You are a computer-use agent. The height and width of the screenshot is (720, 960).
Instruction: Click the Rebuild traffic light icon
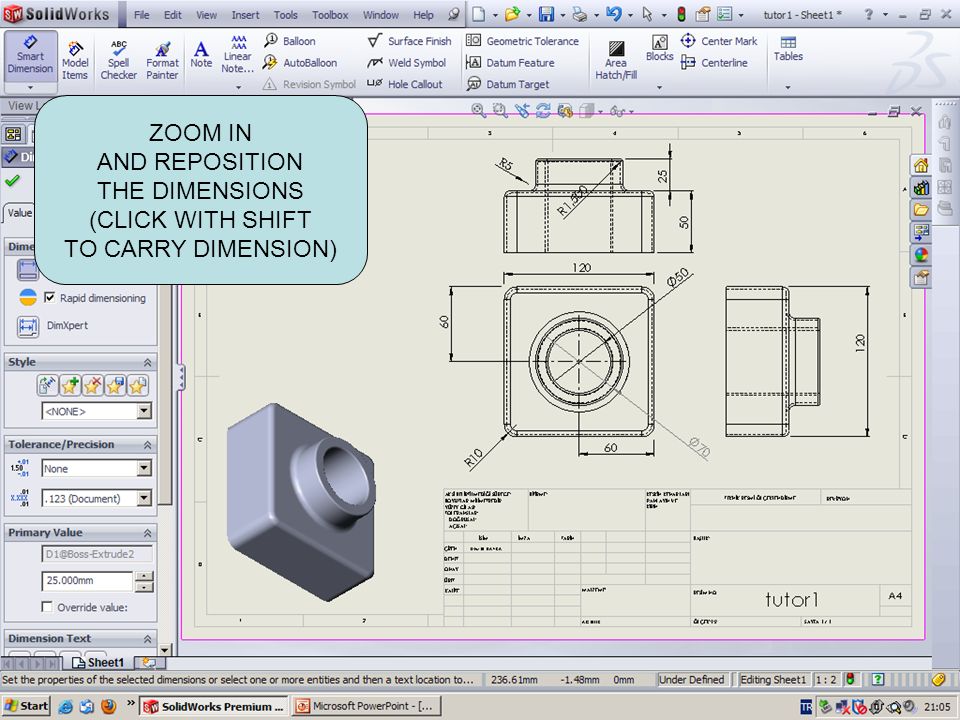point(681,14)
